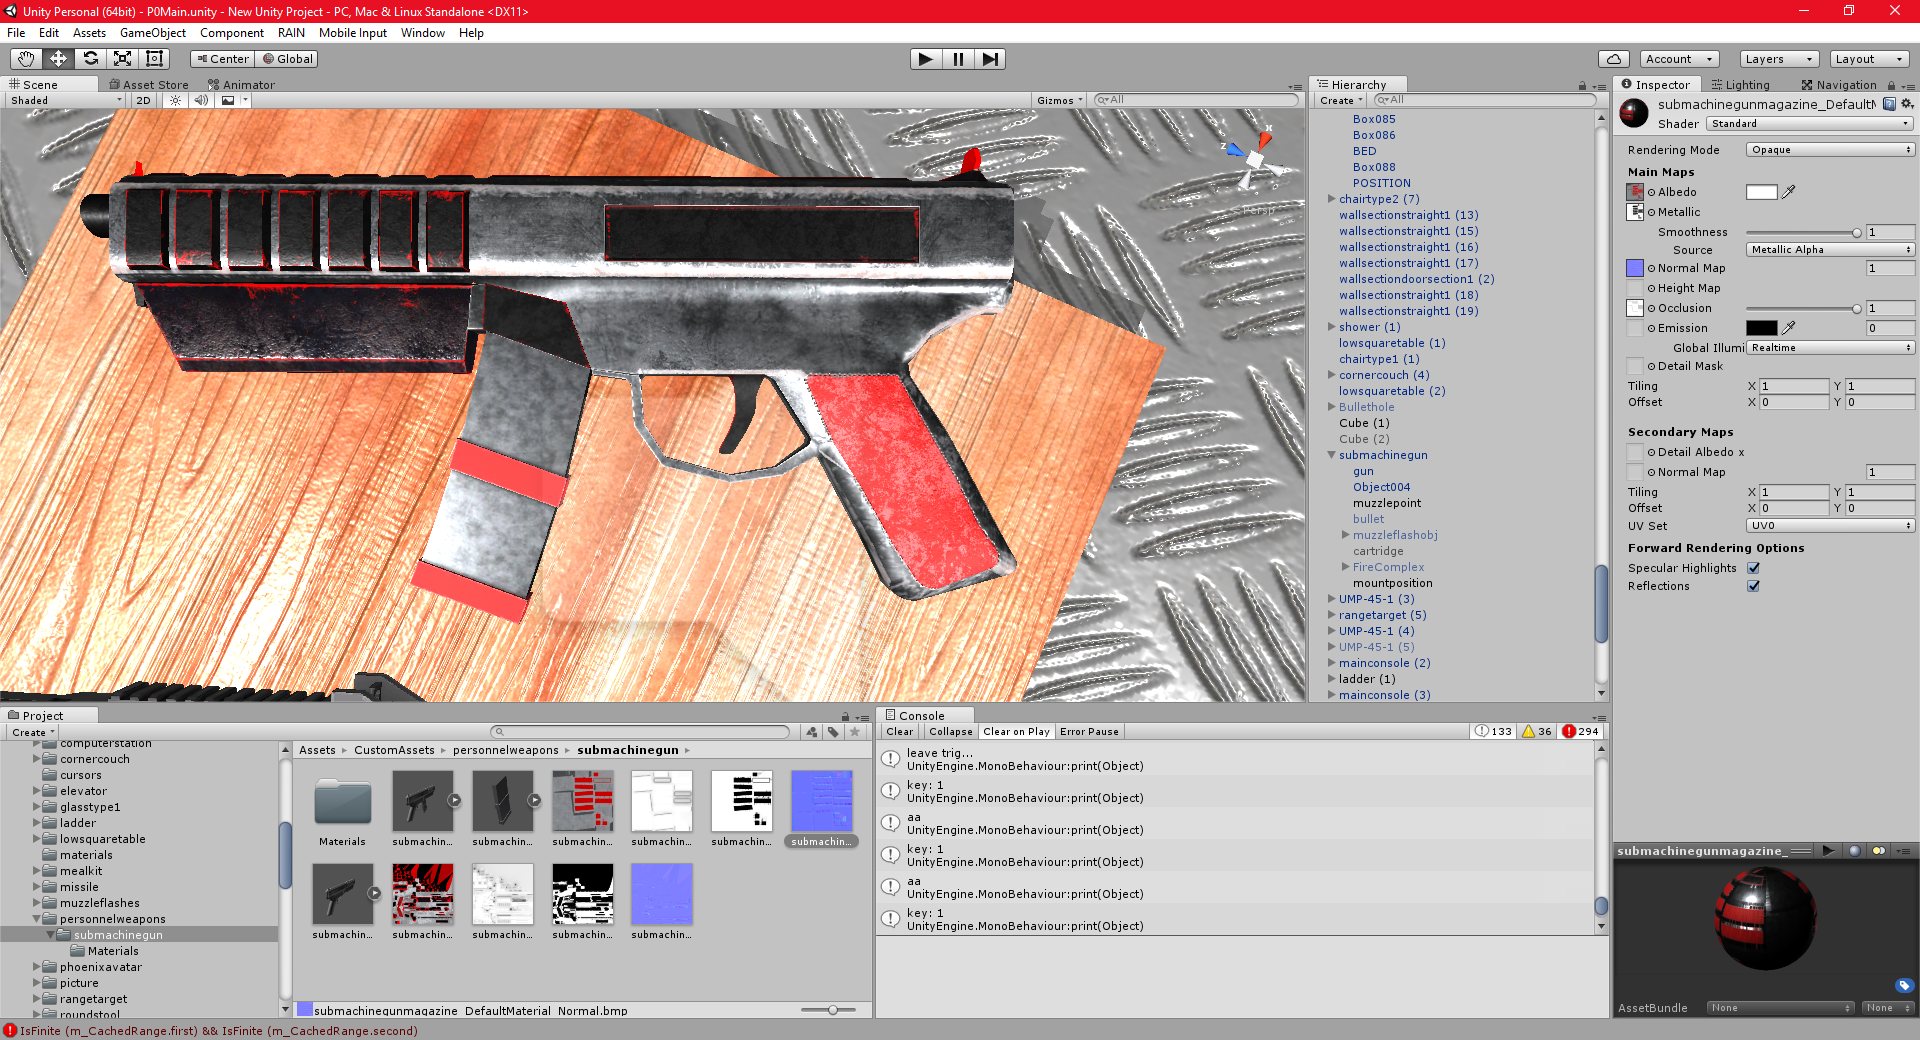
Task: Click console Clear button
Action: click(900, 731)
